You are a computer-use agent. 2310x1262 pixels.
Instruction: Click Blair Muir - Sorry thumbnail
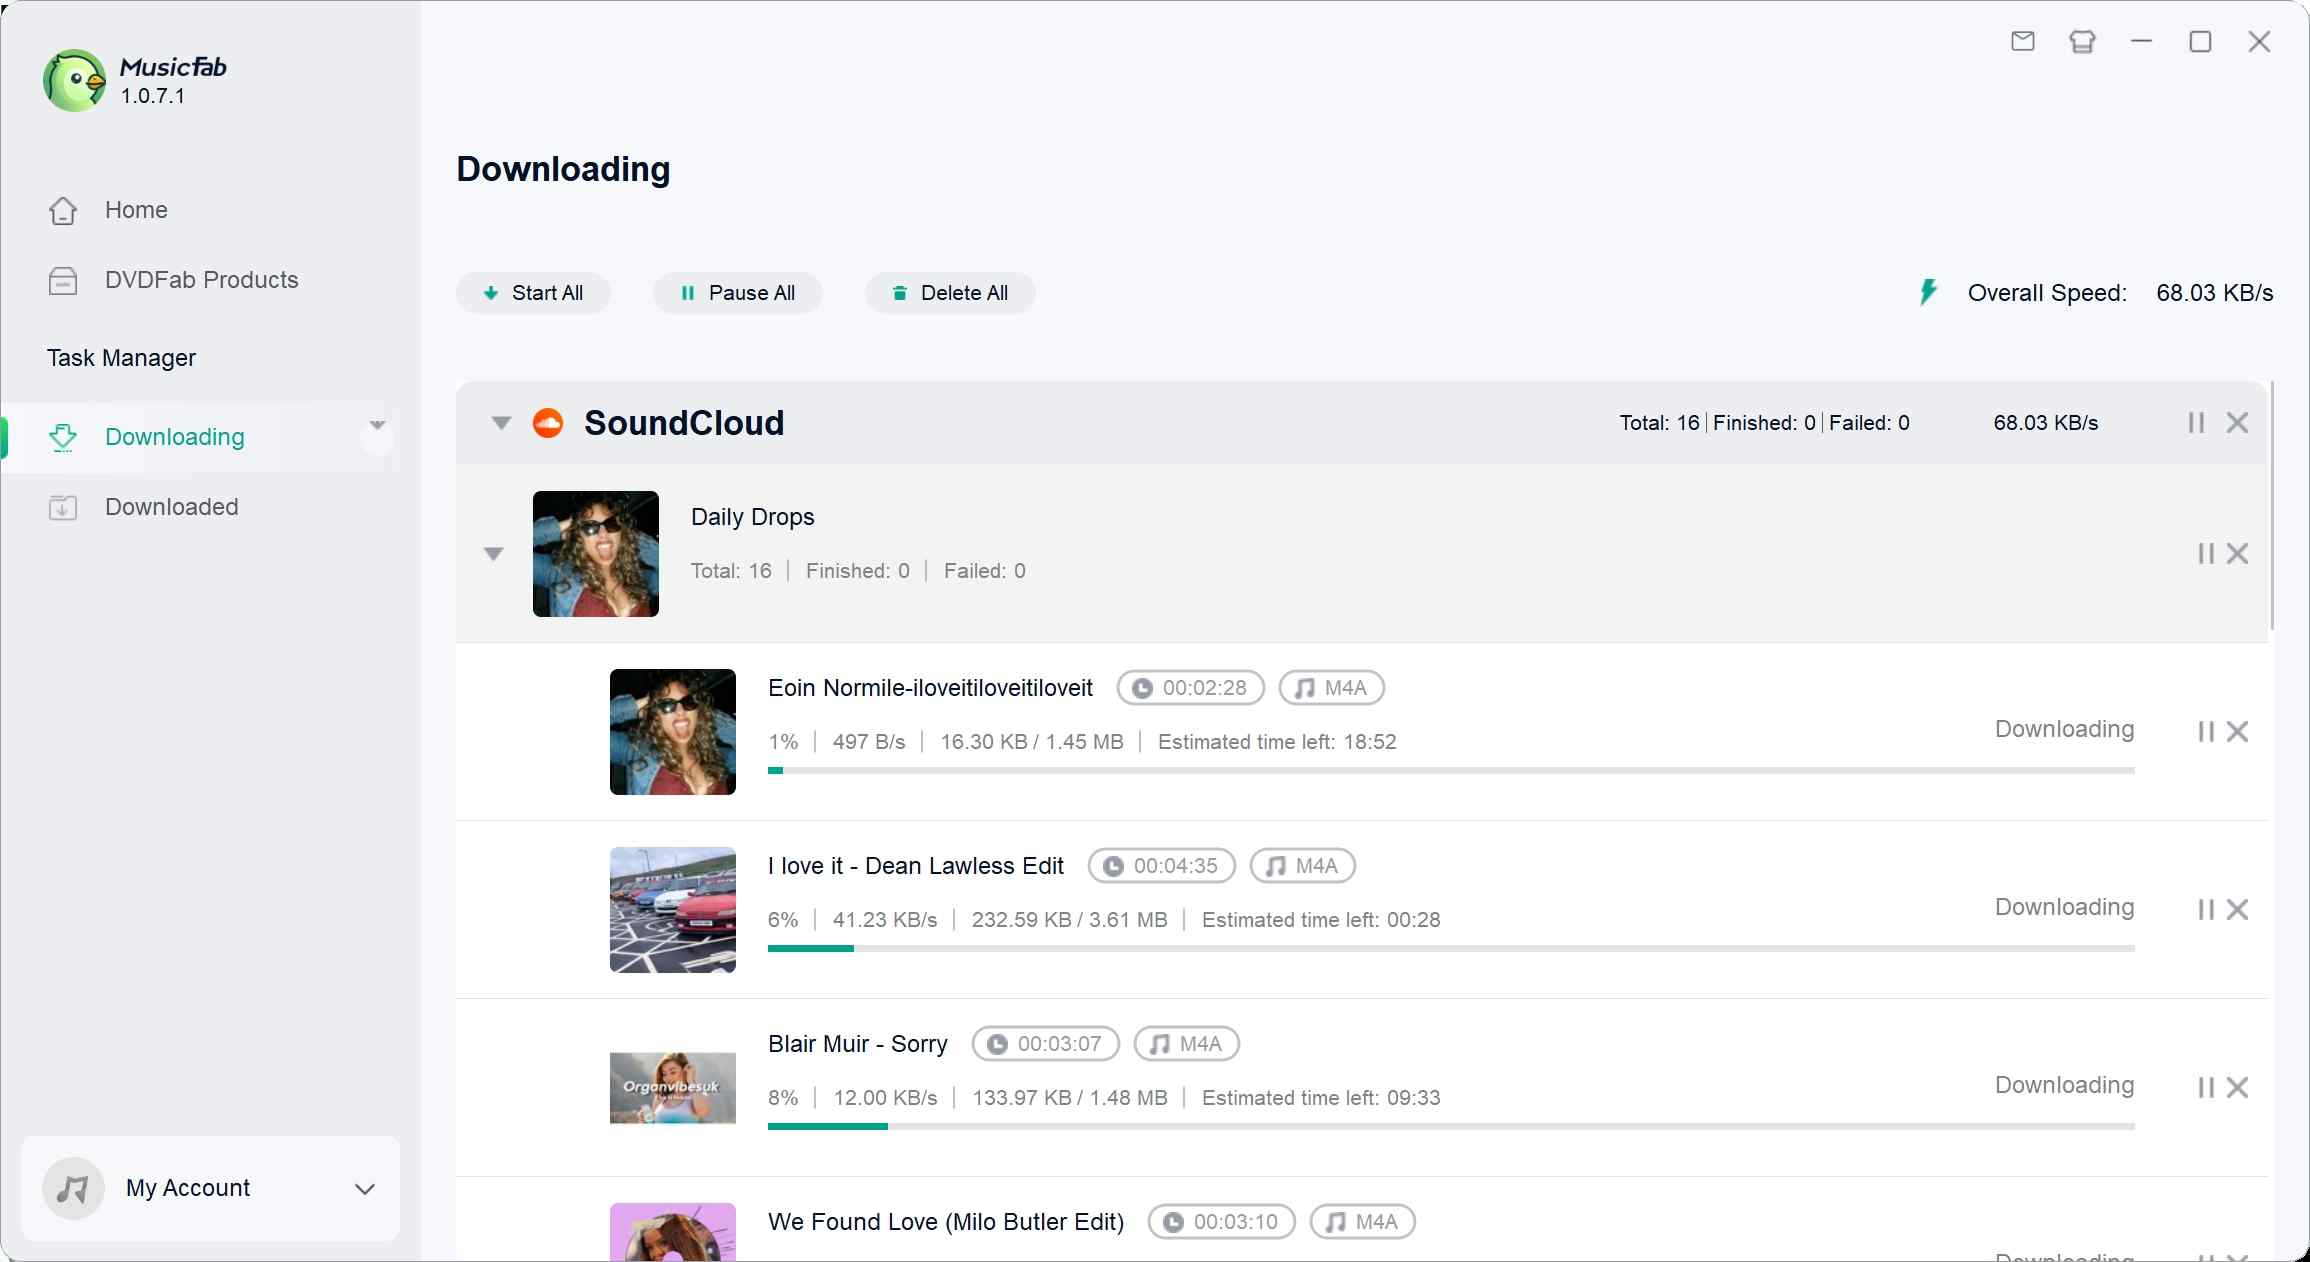tap(673, 1088)
